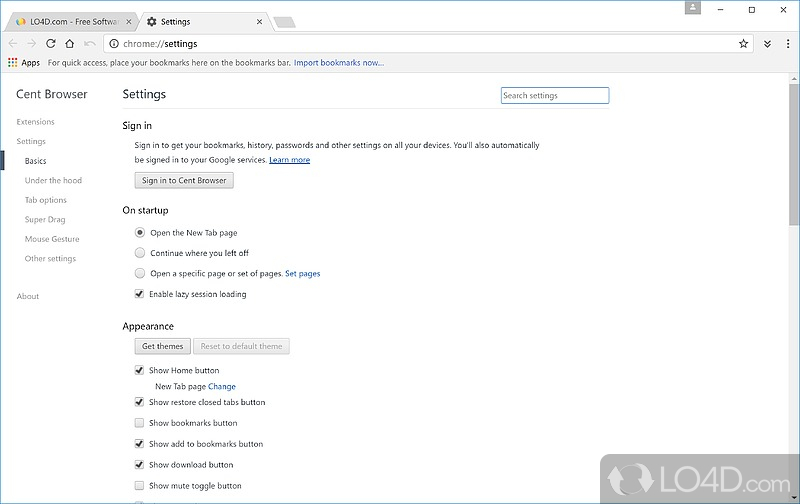800x504 pixels.
Task: Enable Show mute toggle button
Action: coord(139,486)
